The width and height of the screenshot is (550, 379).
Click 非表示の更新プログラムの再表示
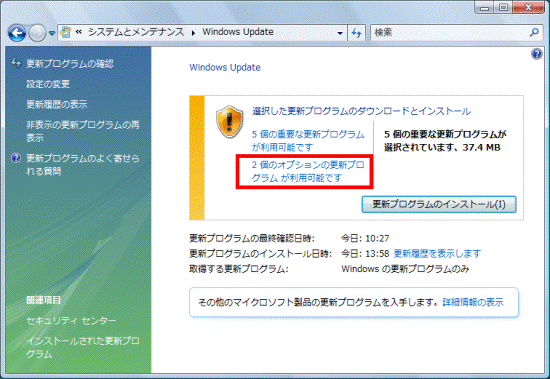click(x=83, y=131)
